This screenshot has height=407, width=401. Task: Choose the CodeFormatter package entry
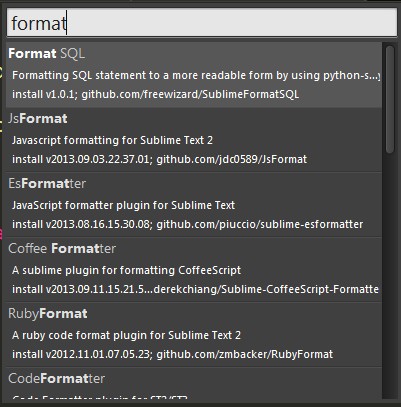[194, 383]
